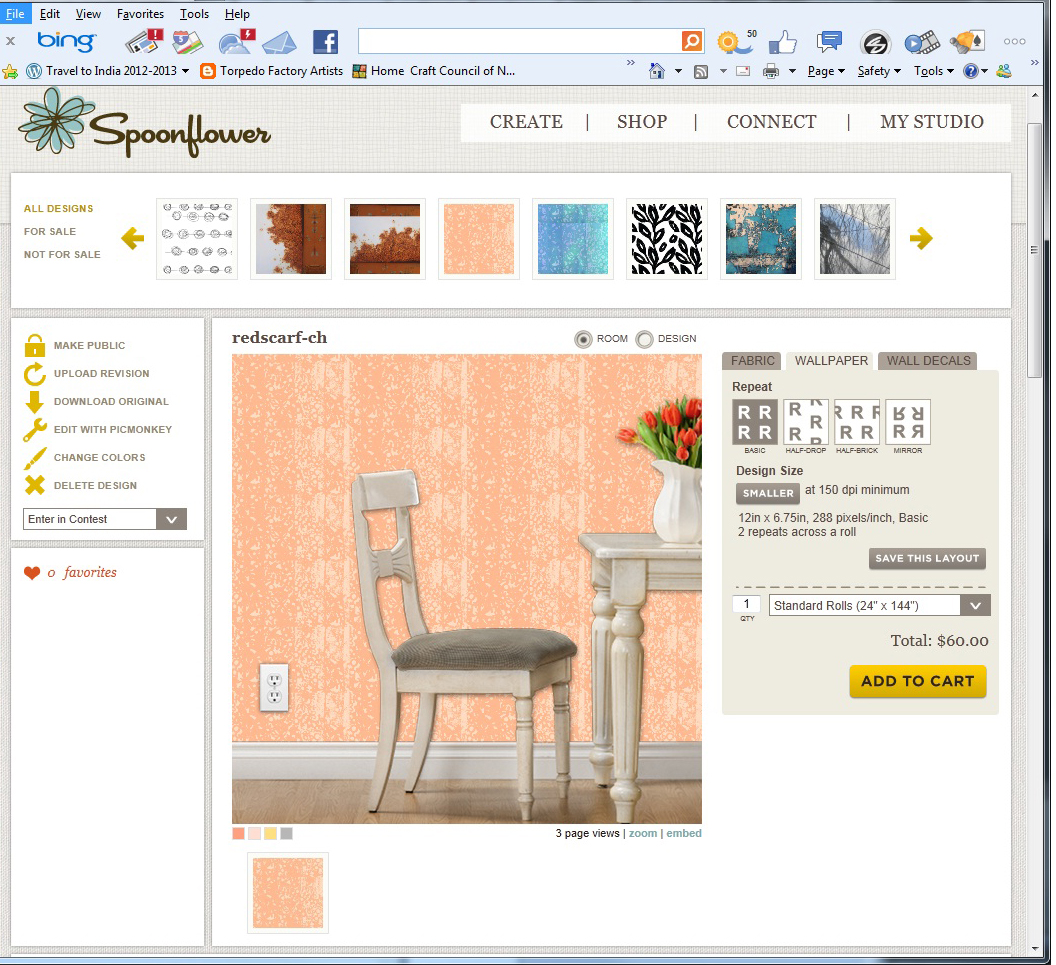
Task: Pick the yellow color swatch below preview
Action: (270, 834)
